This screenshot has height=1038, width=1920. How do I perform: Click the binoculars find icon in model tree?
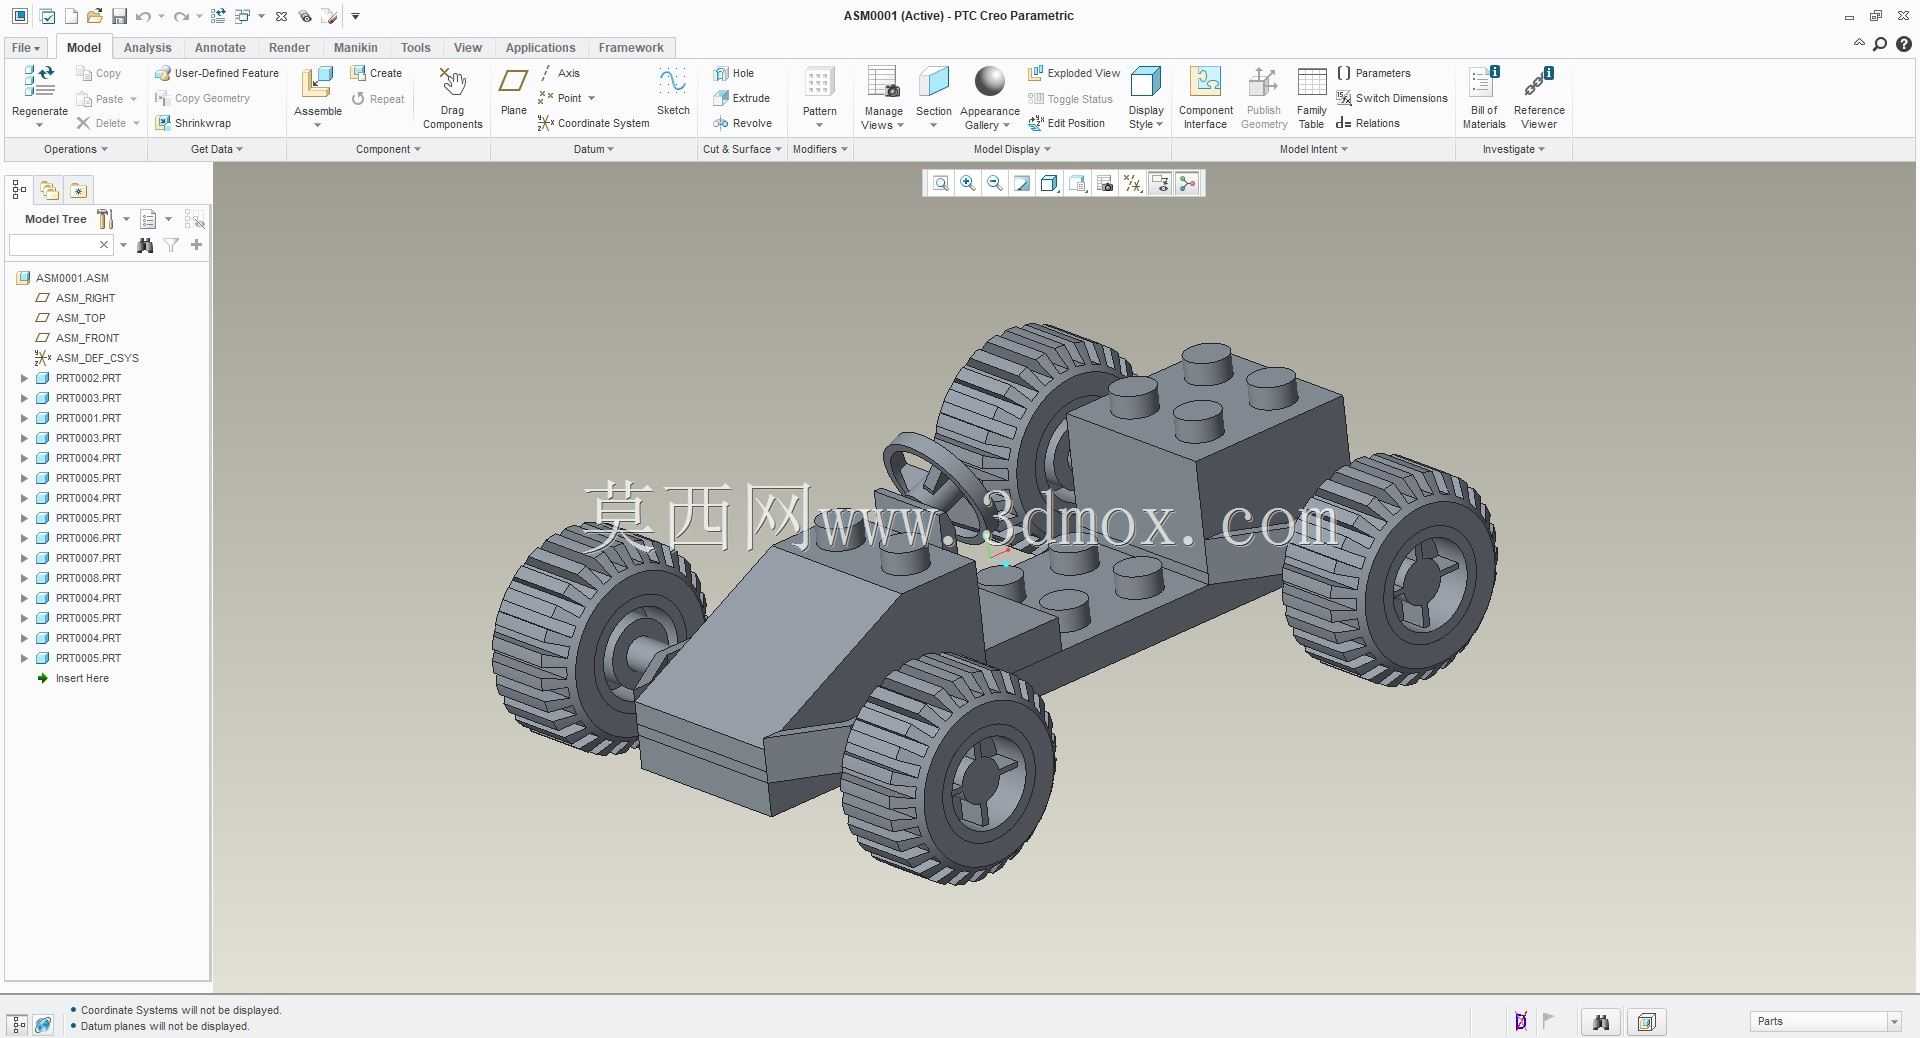coord(145,245)
